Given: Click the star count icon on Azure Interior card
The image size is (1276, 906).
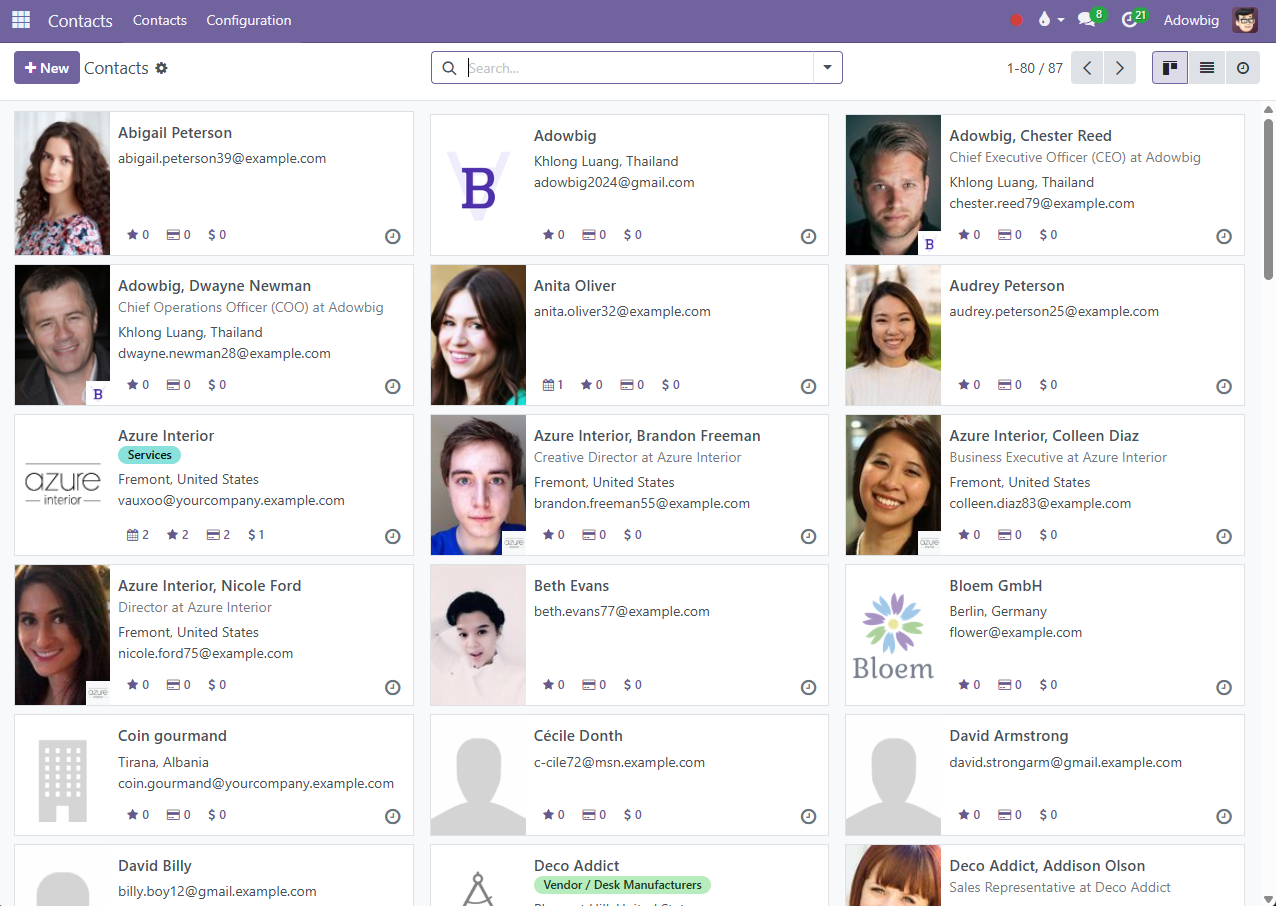Looking at the screenshot, I should coord(172,535).
